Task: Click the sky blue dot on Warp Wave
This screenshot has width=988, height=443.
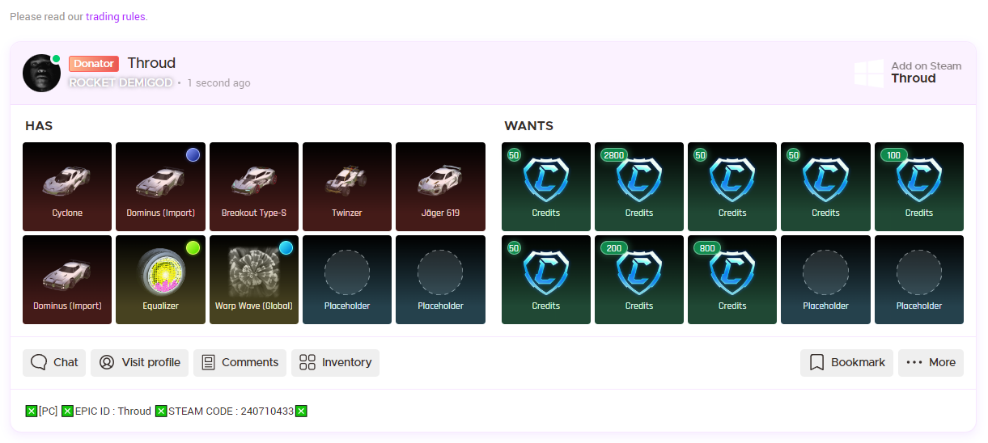Action: [x=286, y=248]
